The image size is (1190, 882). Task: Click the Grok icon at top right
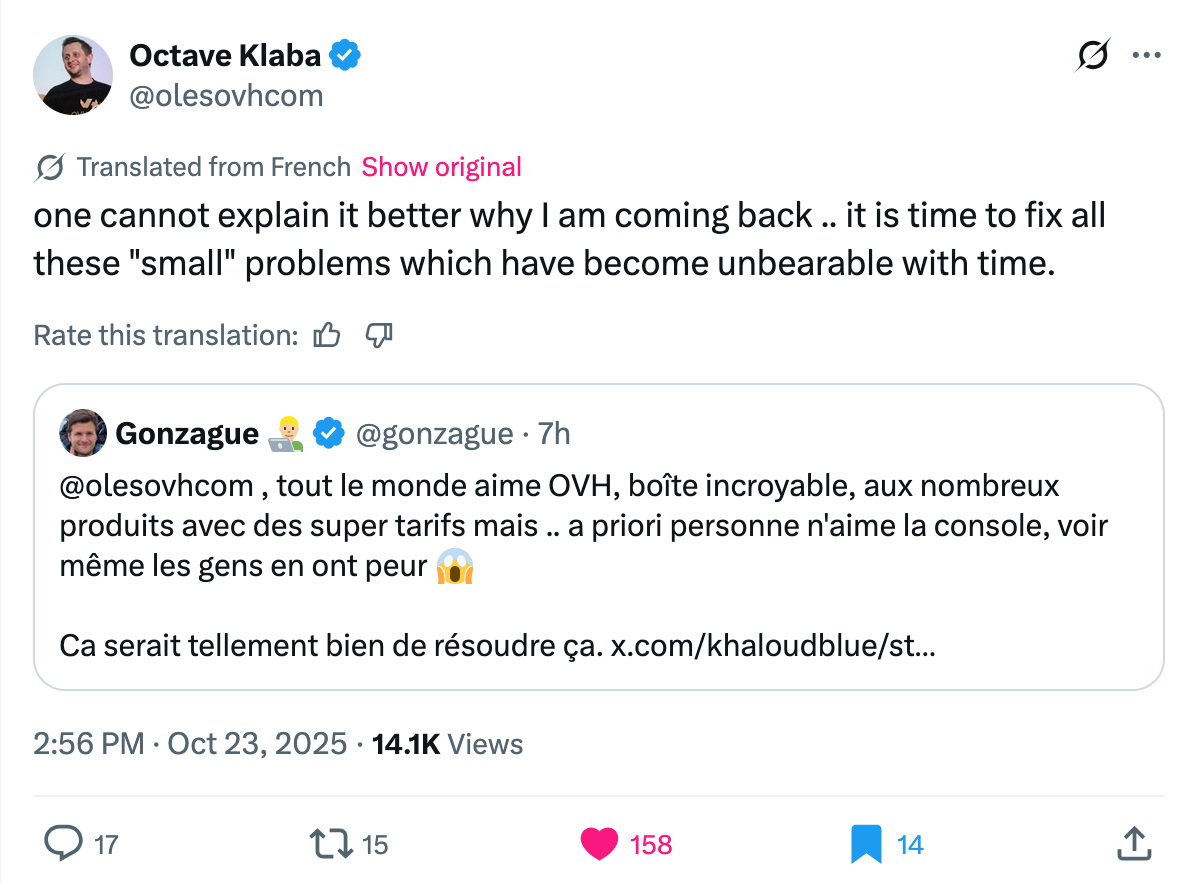click(1092, 56)
